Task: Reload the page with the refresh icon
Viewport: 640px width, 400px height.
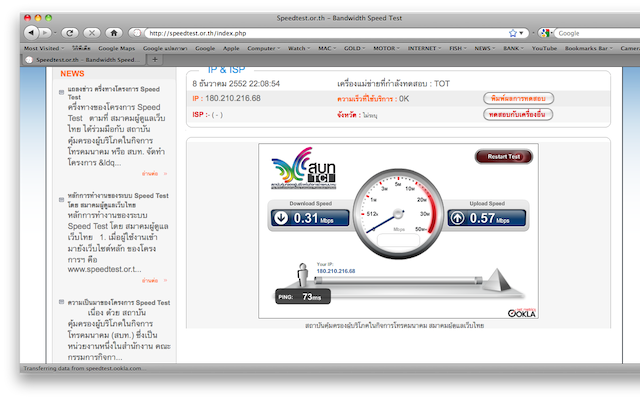Action: (x=70, y=33)
